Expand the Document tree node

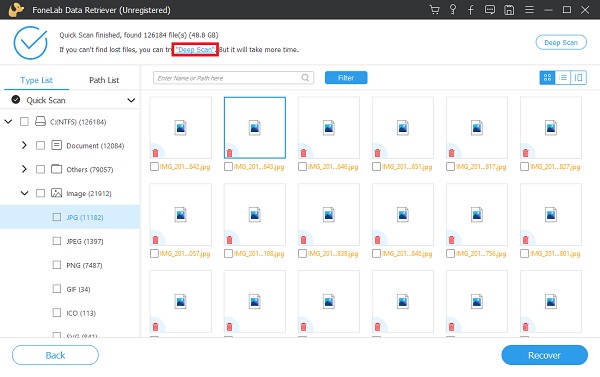(x=24, y=145)
